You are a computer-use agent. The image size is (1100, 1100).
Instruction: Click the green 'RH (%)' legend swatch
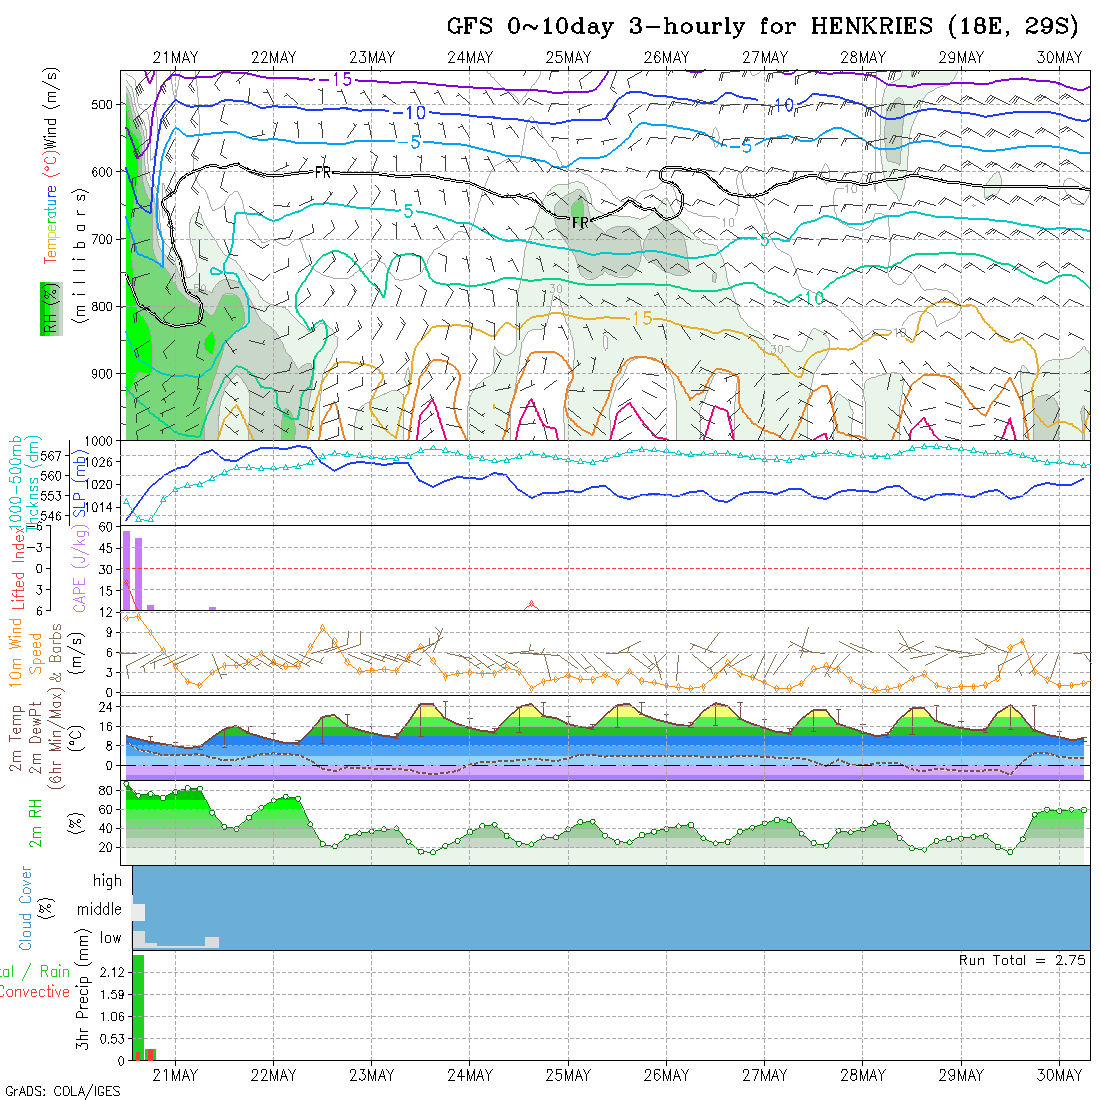point(51,309)
